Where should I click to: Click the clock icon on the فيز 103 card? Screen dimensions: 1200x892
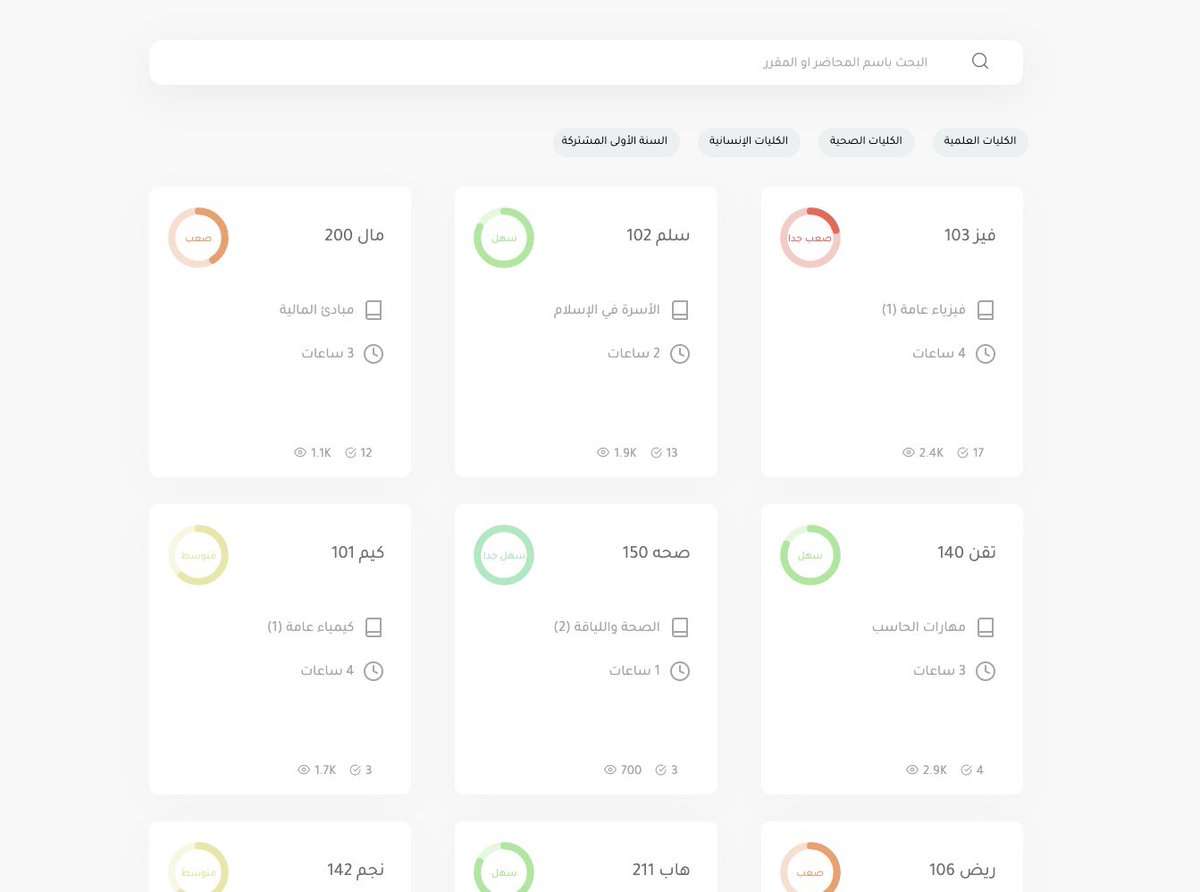click(x=985, y=354)
